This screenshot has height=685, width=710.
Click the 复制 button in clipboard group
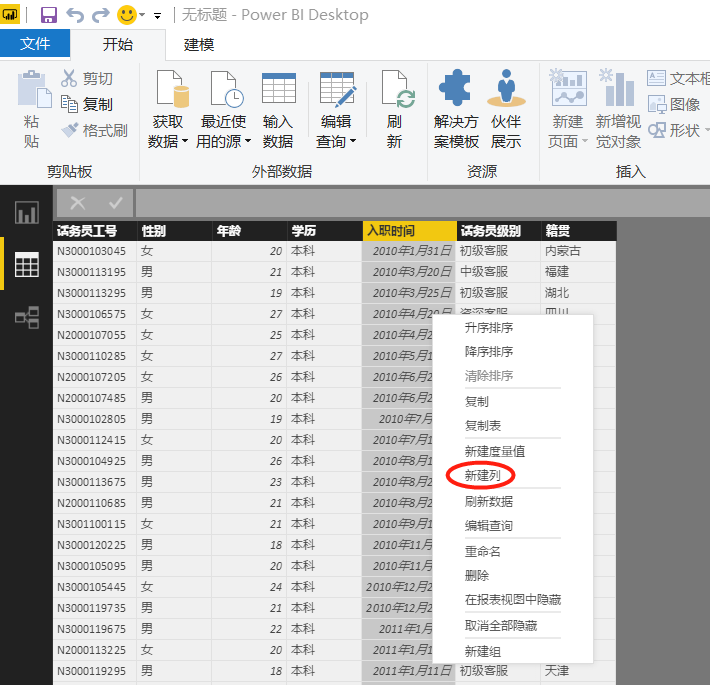87,104
